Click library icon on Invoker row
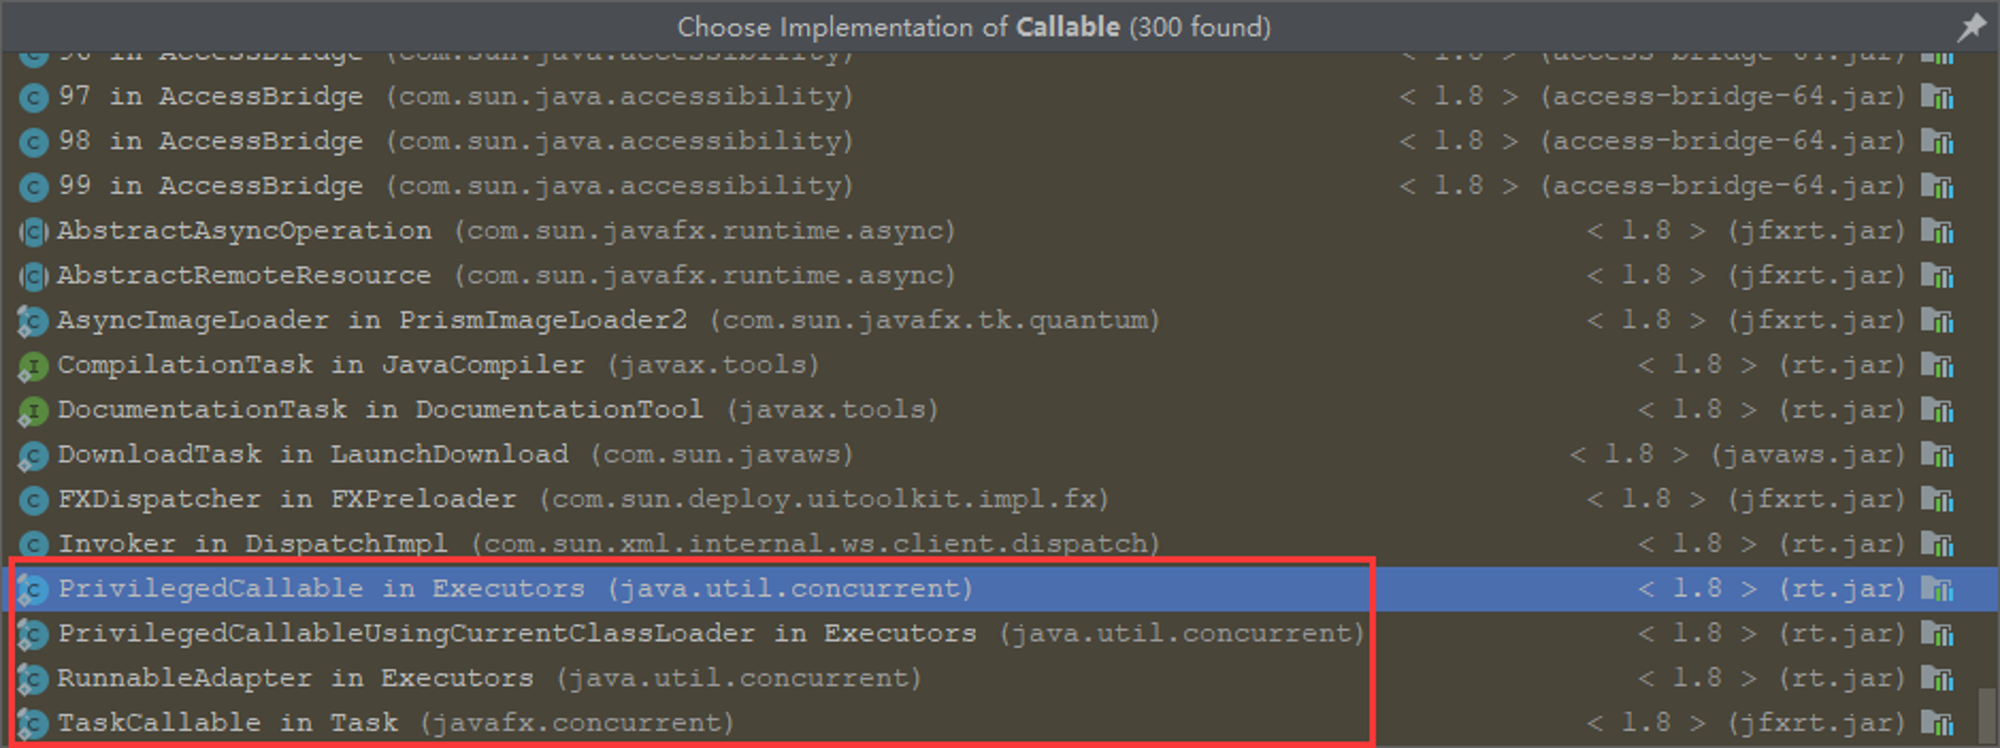 [x=1937, y=545]
